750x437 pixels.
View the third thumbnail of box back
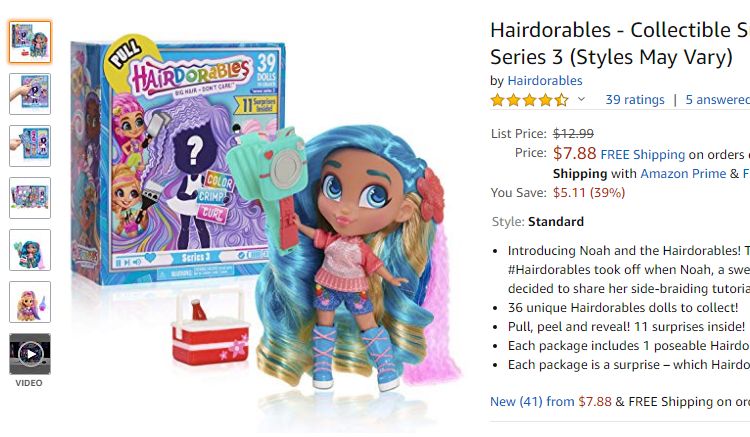coord(30,146)
